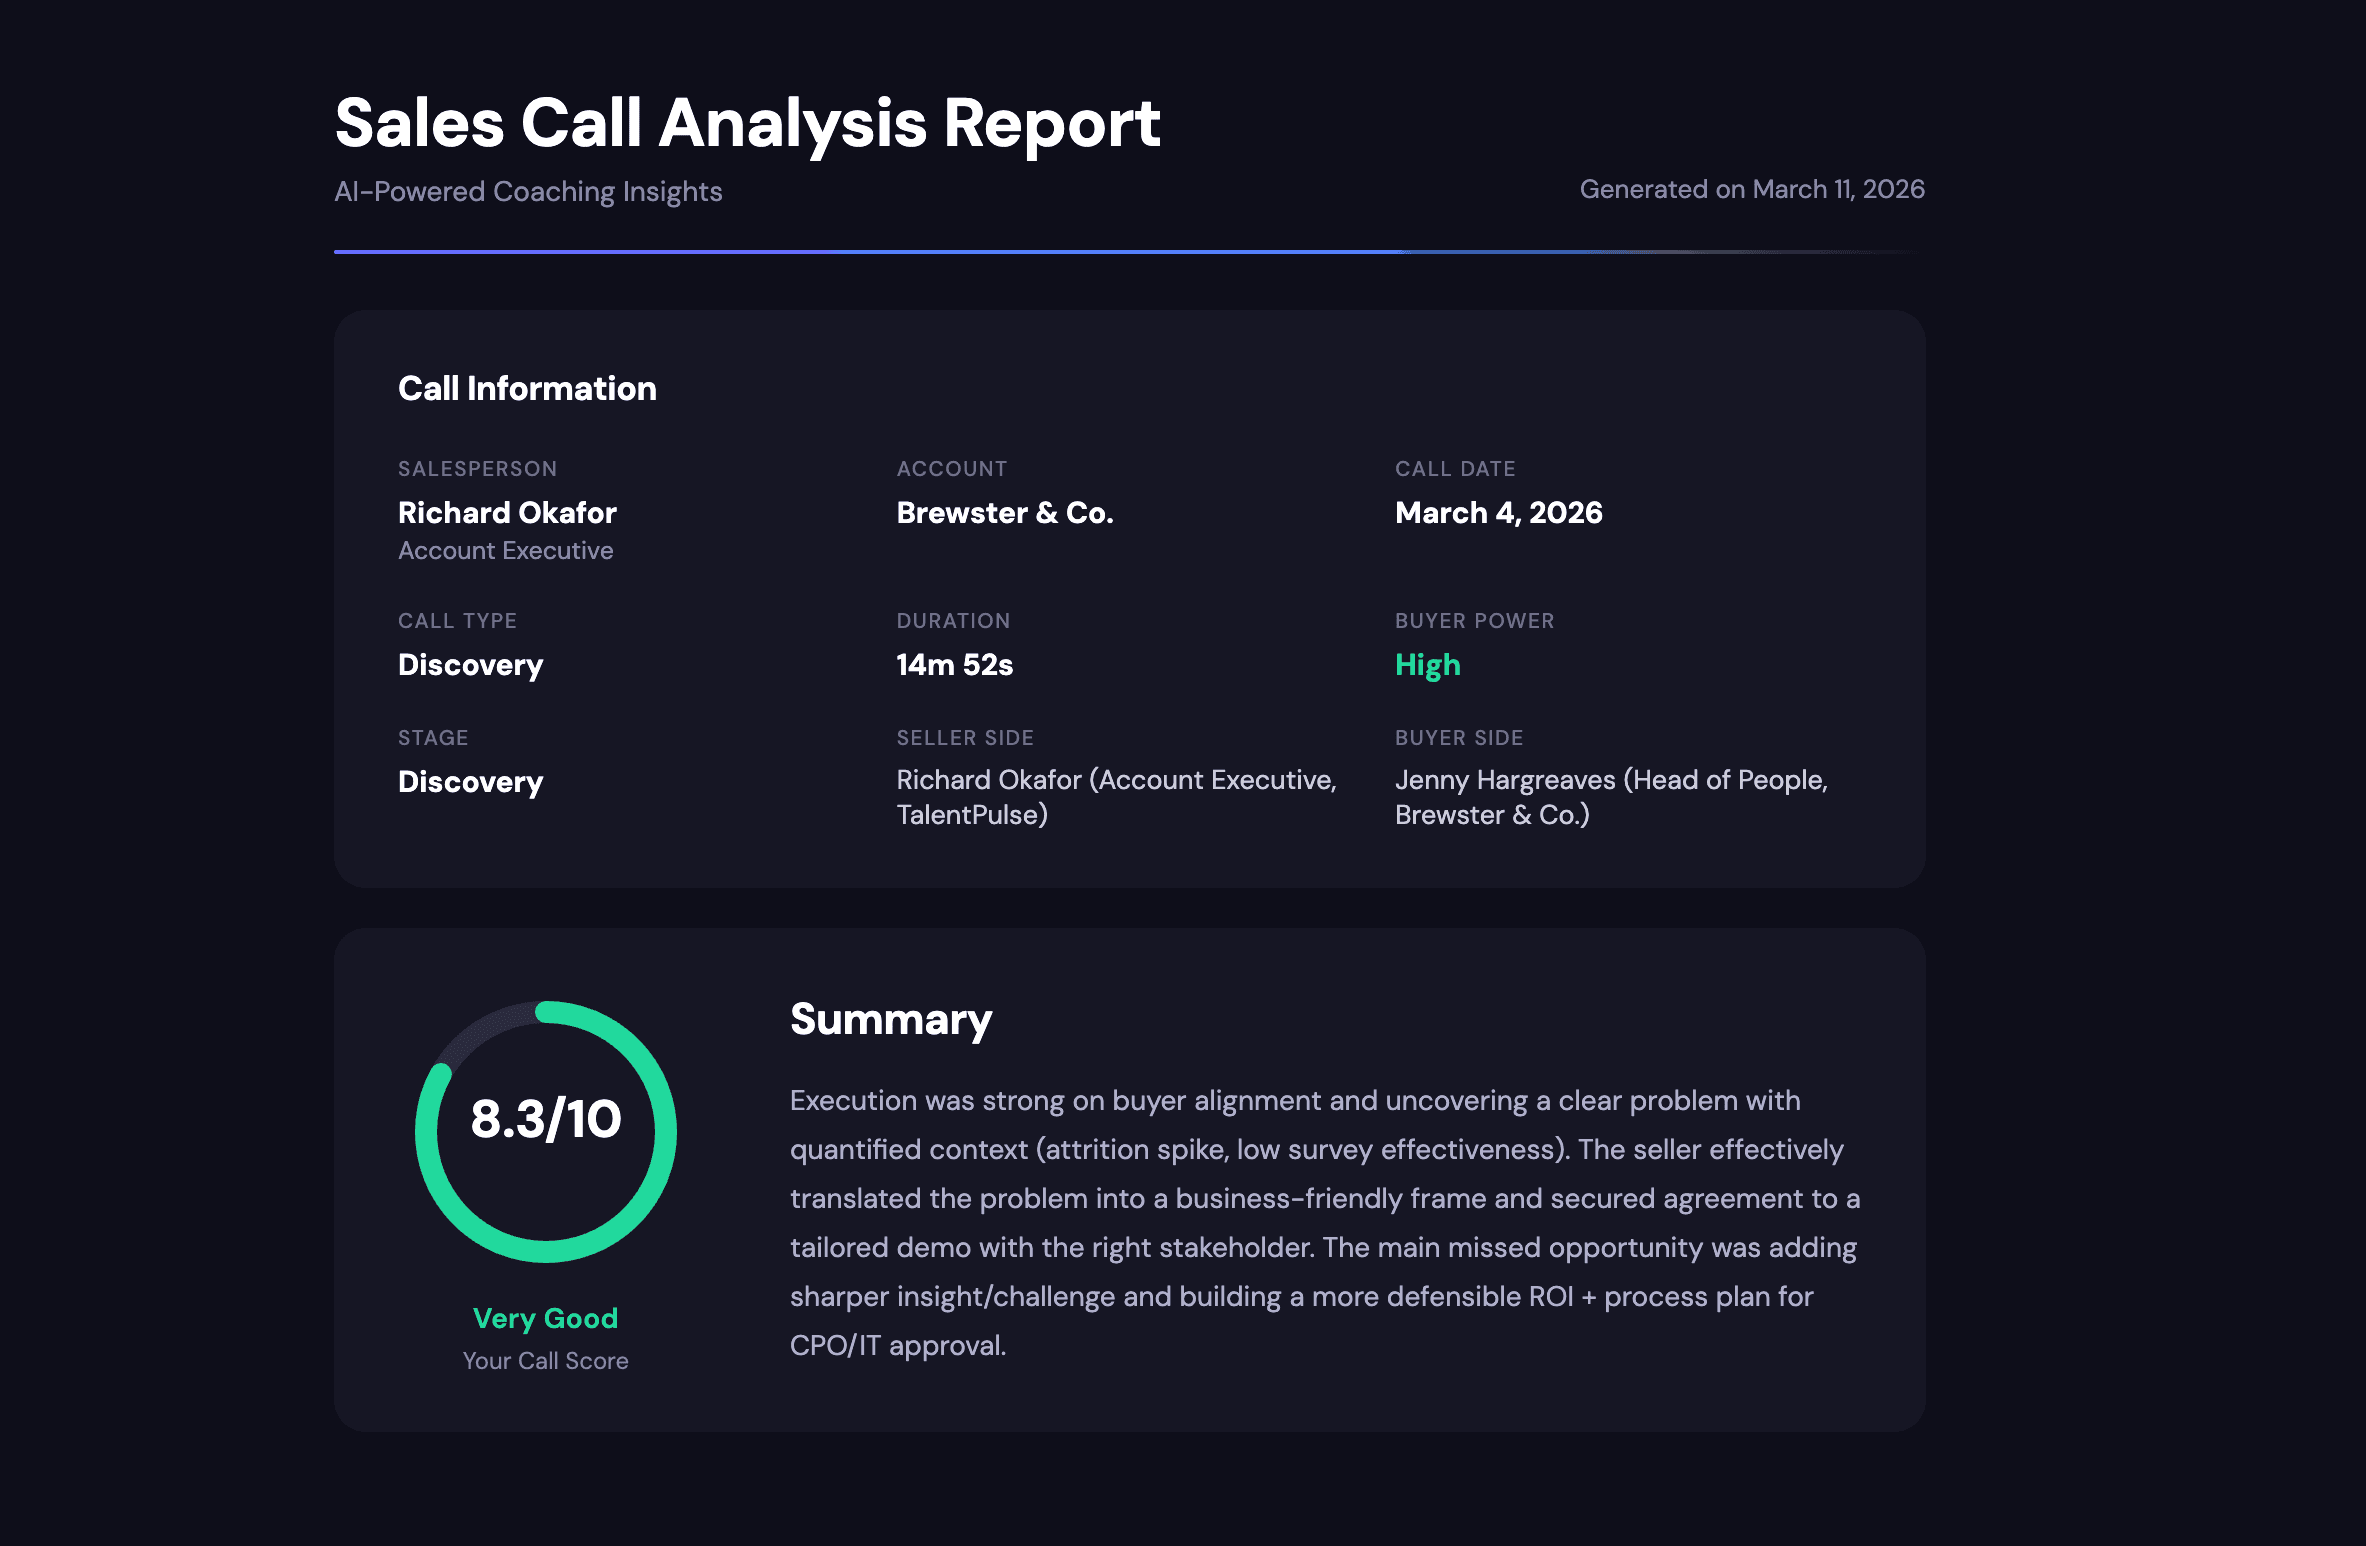This screenshot has height=1546, width=2366.
Task: Click the High buyer power indicator
Action: coord(1427,664)
